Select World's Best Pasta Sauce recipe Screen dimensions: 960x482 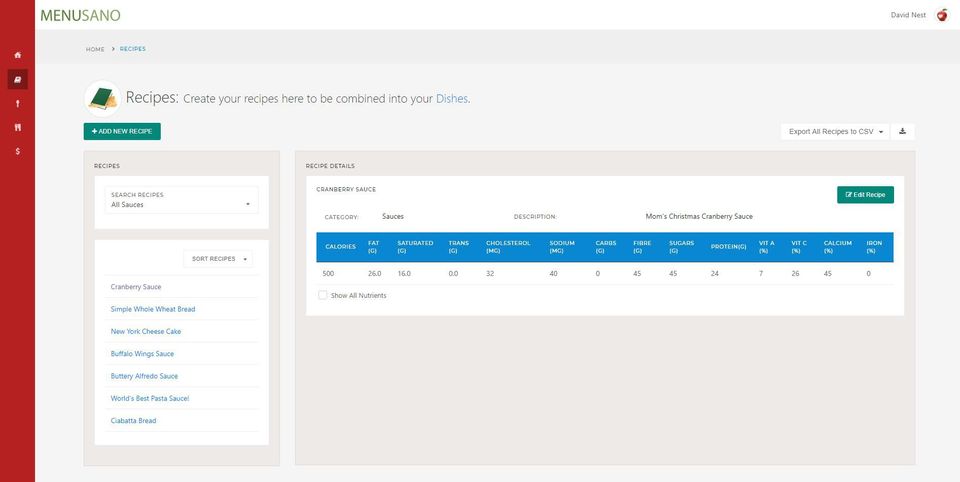[x=150, y=398]
